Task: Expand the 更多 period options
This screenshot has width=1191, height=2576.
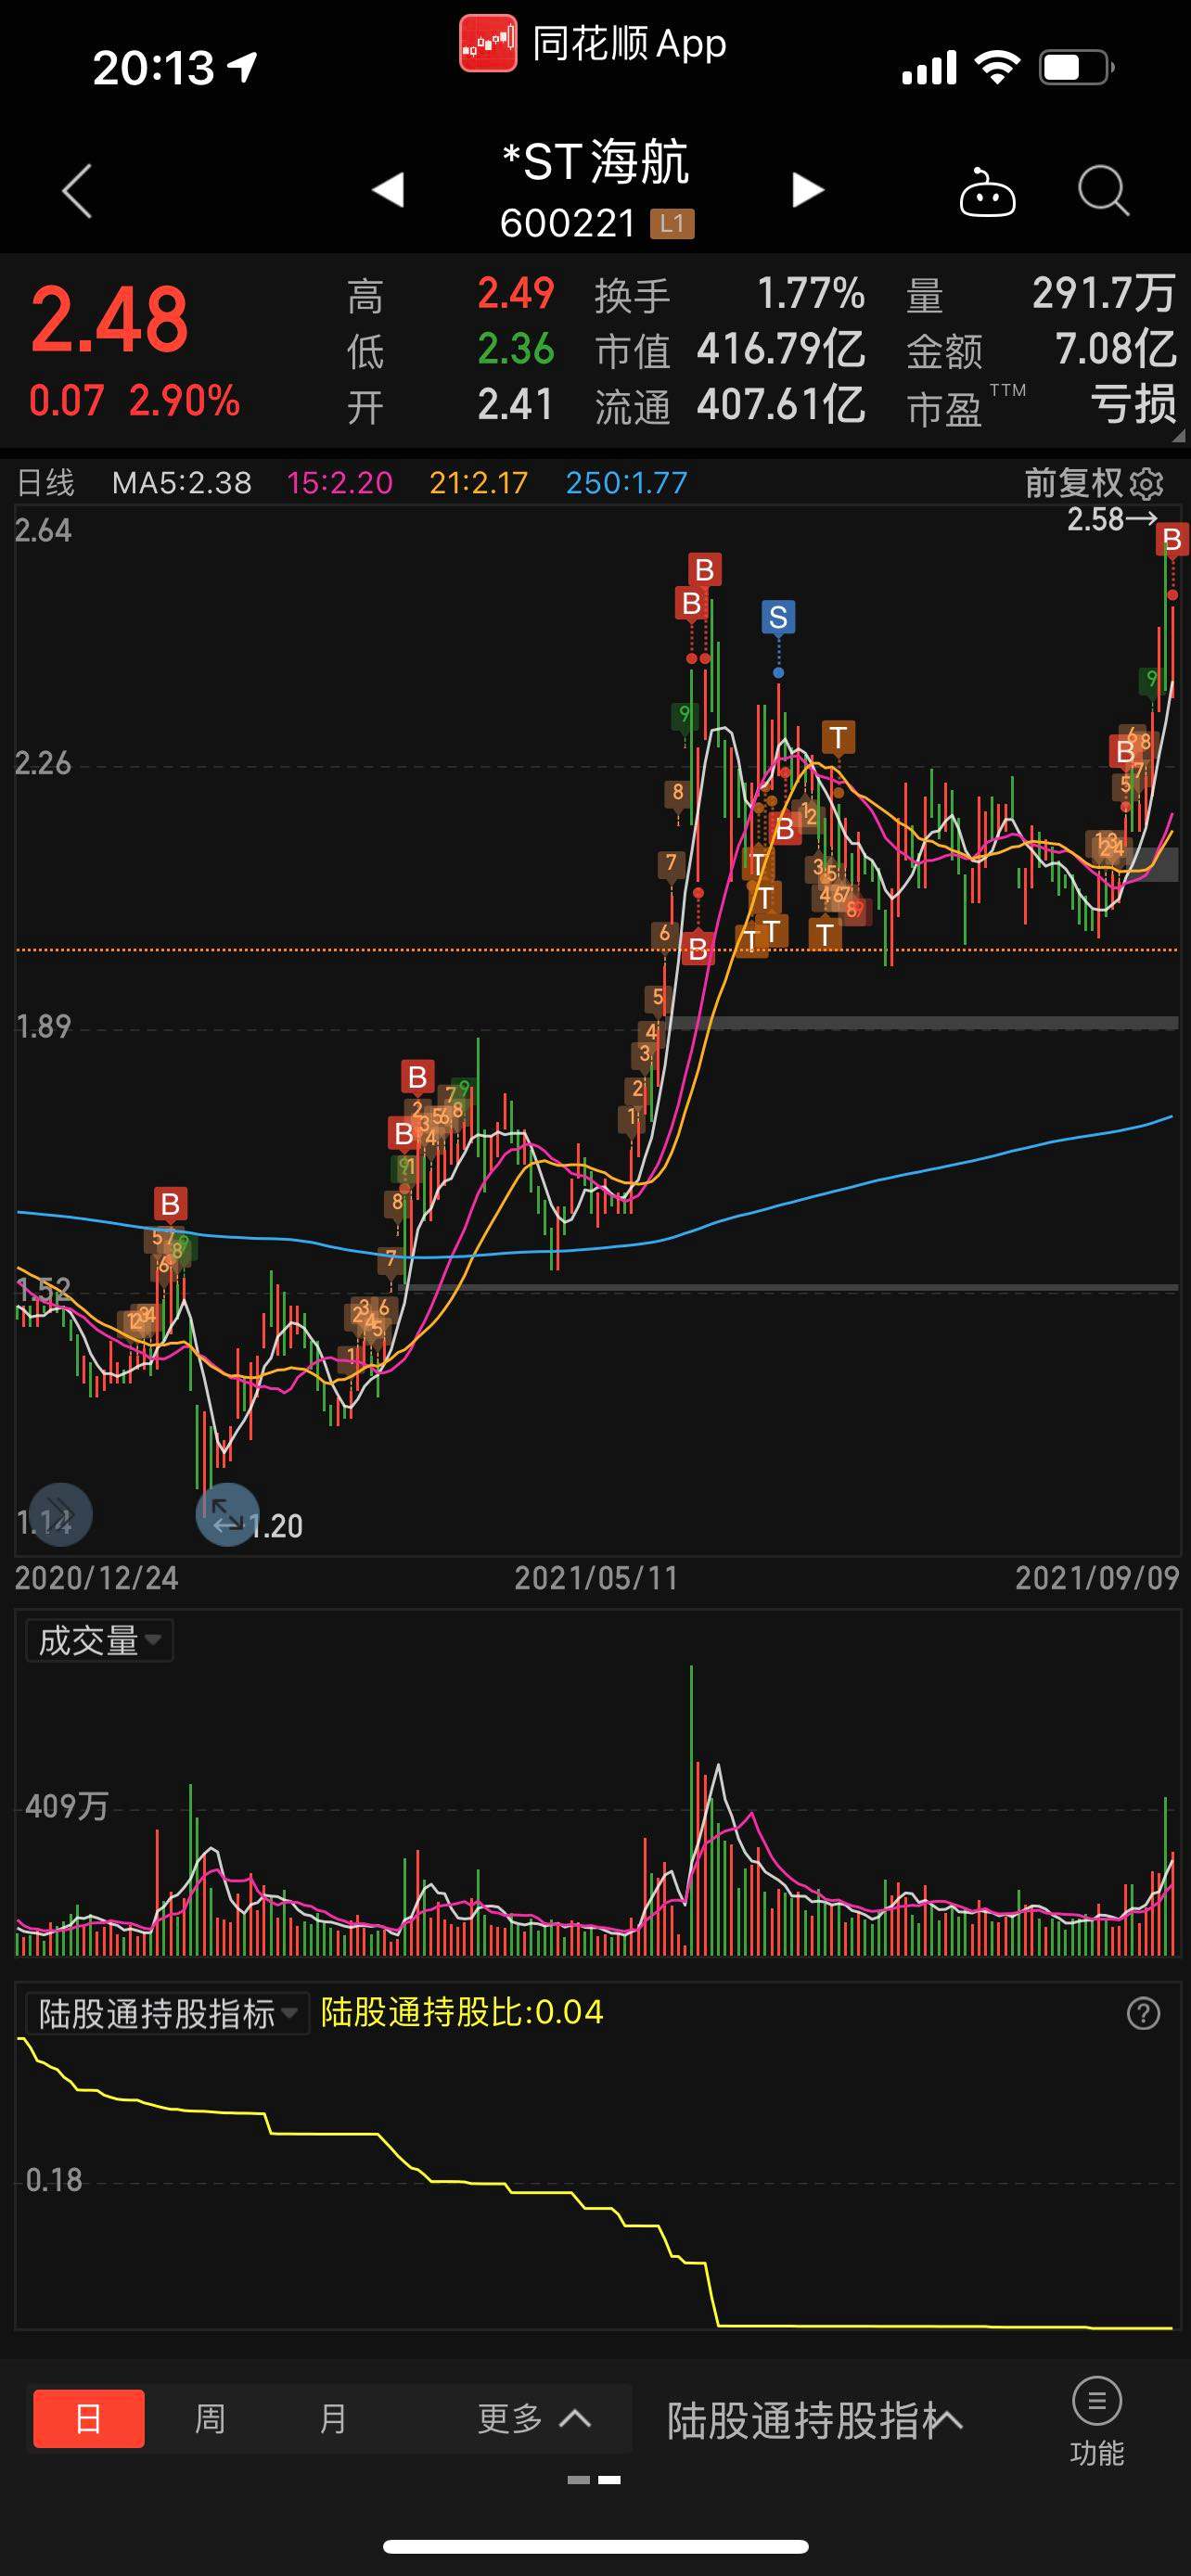Action: (x=534, y=2419)
